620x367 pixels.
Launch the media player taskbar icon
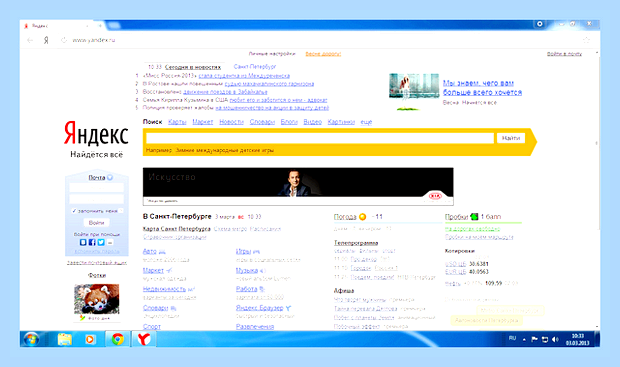pyautogui.click(x=90, y=339)
